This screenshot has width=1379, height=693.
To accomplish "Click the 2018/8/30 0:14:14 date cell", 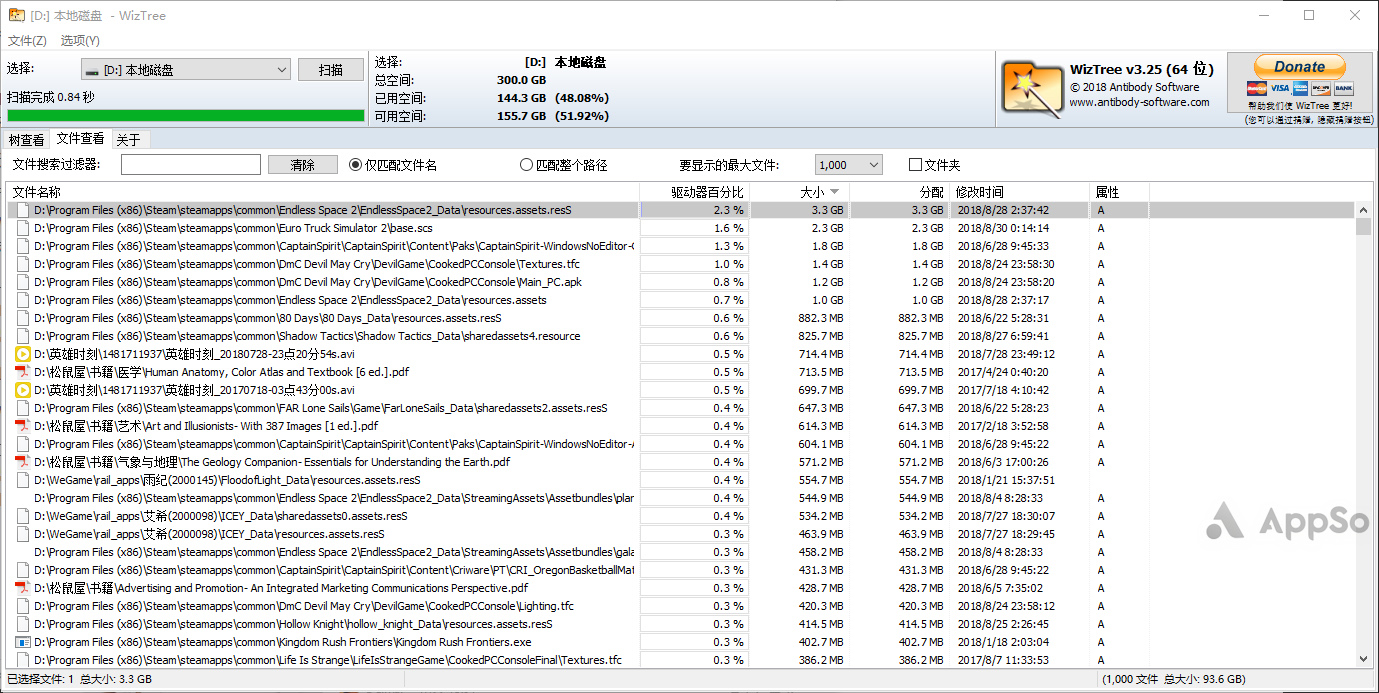I will (x=1003, y=228).
